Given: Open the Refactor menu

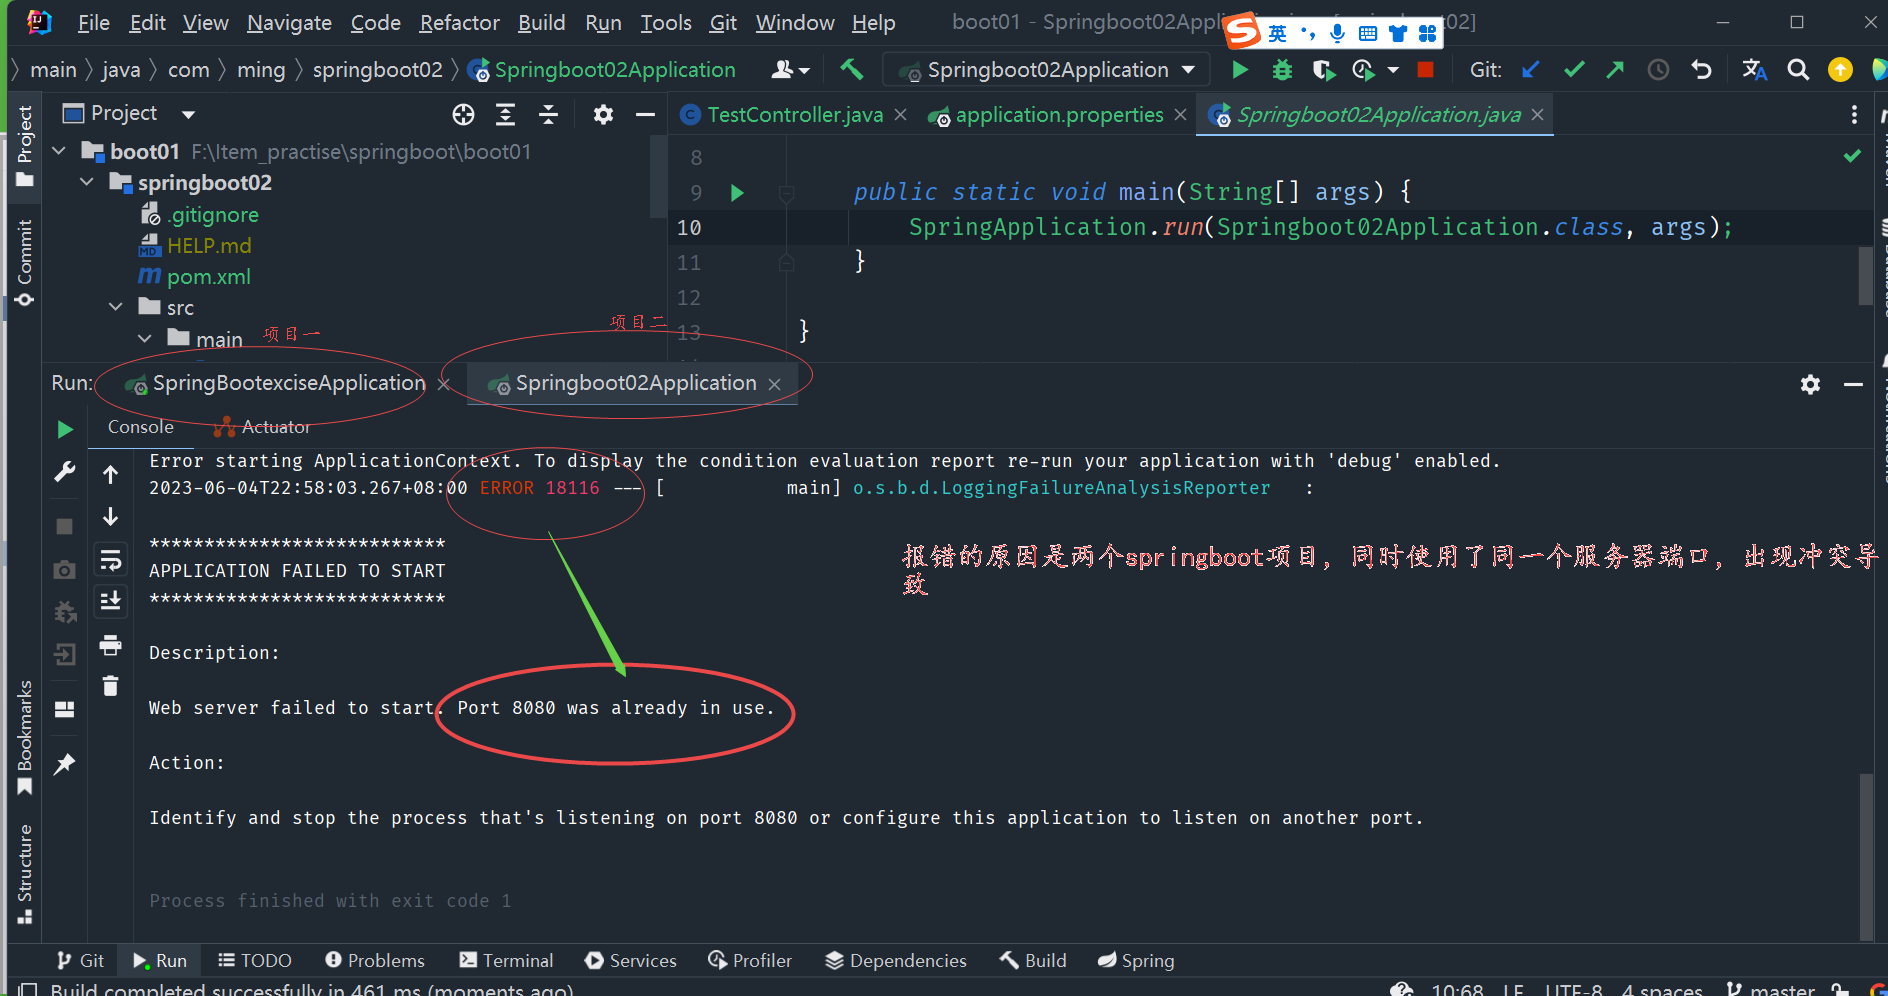Looking at the screenshot, I should pyautogui.click(x=459, y=23).
